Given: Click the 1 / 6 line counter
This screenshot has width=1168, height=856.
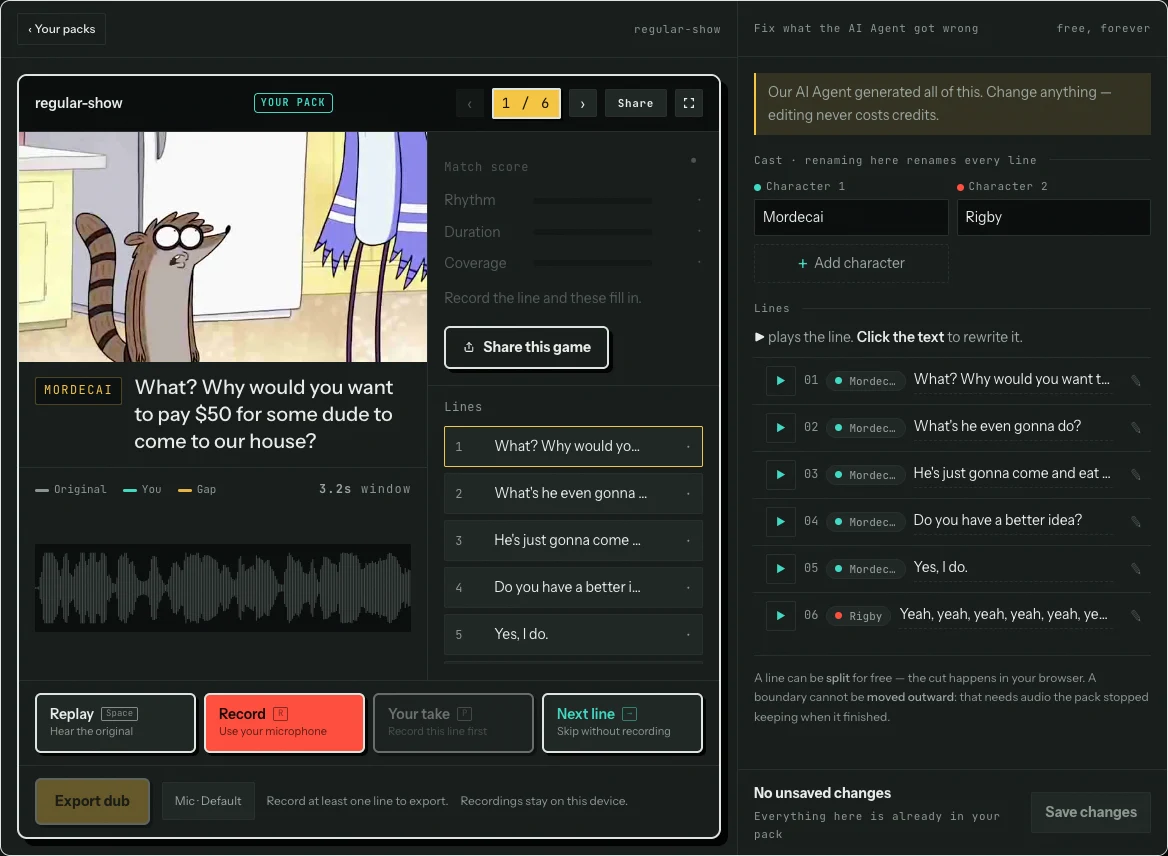Looking at the screenshot, I should [526, 104].
